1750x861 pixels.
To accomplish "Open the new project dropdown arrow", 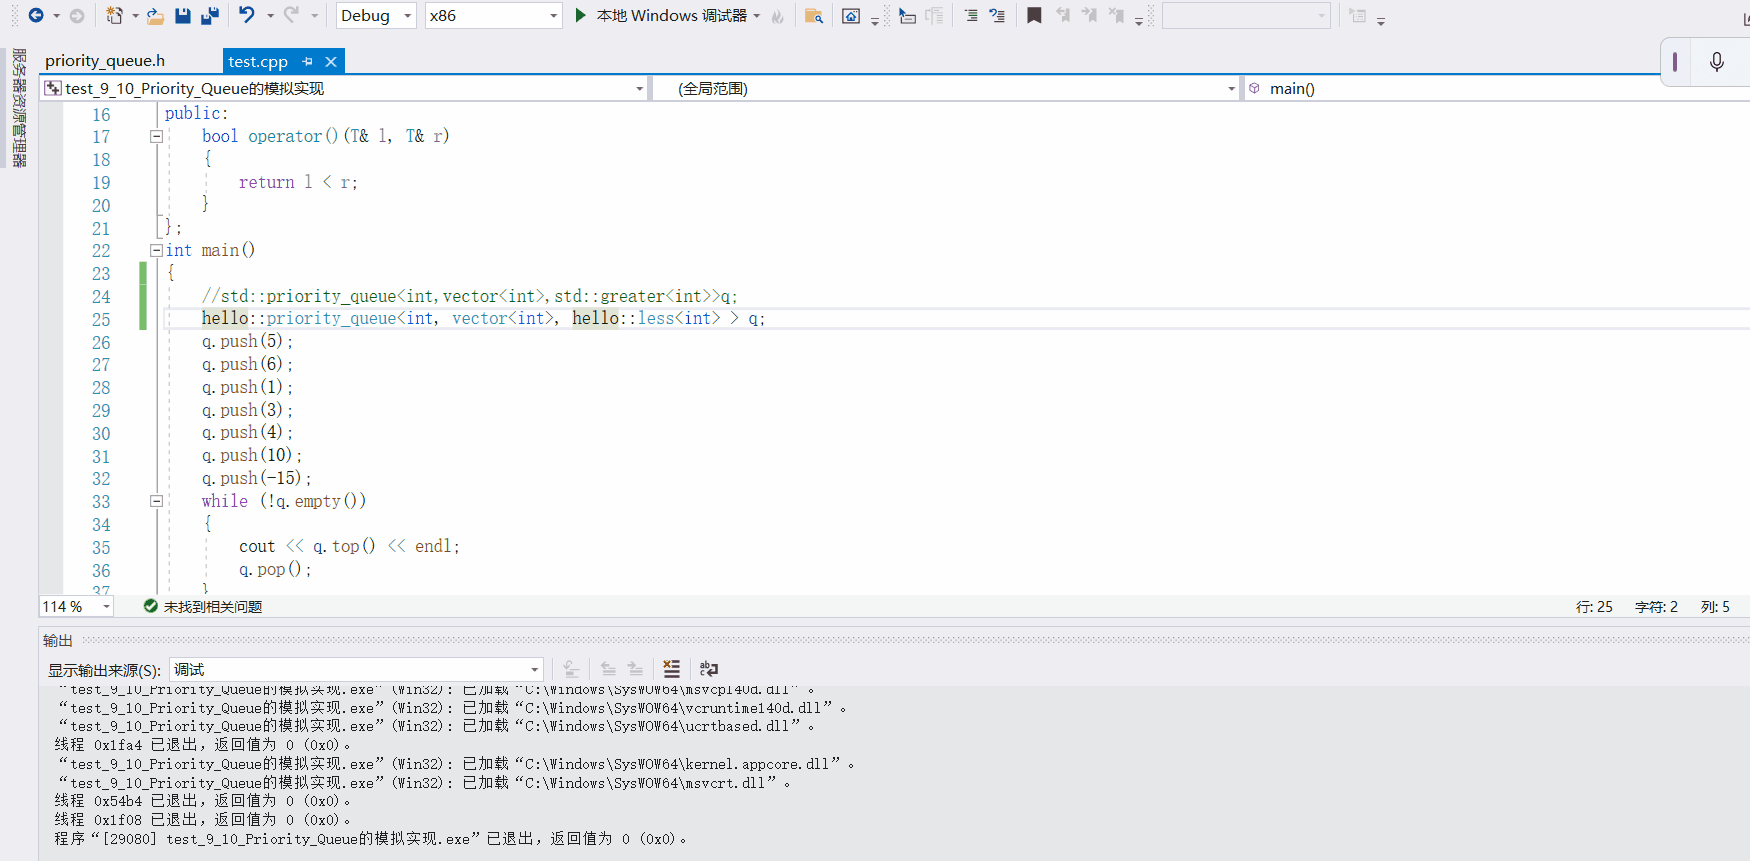I will pos(135,16).
